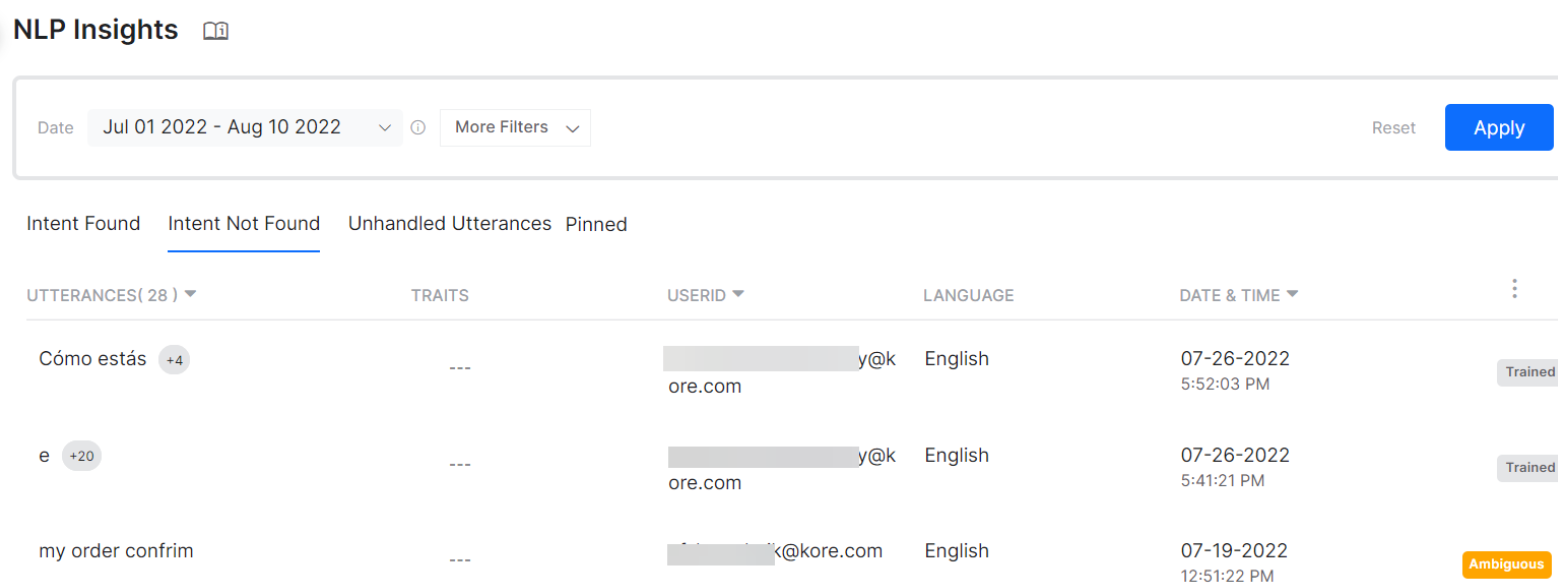The width and height of the screenshot is (1558, 588).
Task: Open the More Filters dropdown
Action: click(515, 128)
